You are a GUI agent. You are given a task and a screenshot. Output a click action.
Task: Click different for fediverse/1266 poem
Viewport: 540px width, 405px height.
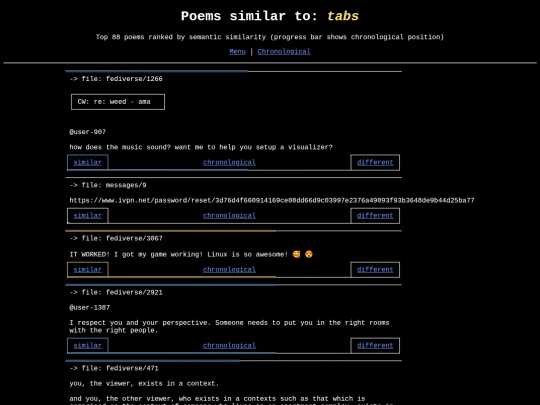[x=375, y=163]
